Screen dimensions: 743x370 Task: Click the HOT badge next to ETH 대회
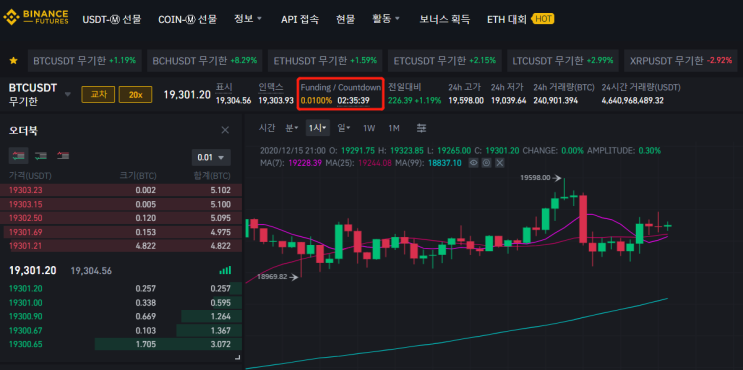click(543, 19)
